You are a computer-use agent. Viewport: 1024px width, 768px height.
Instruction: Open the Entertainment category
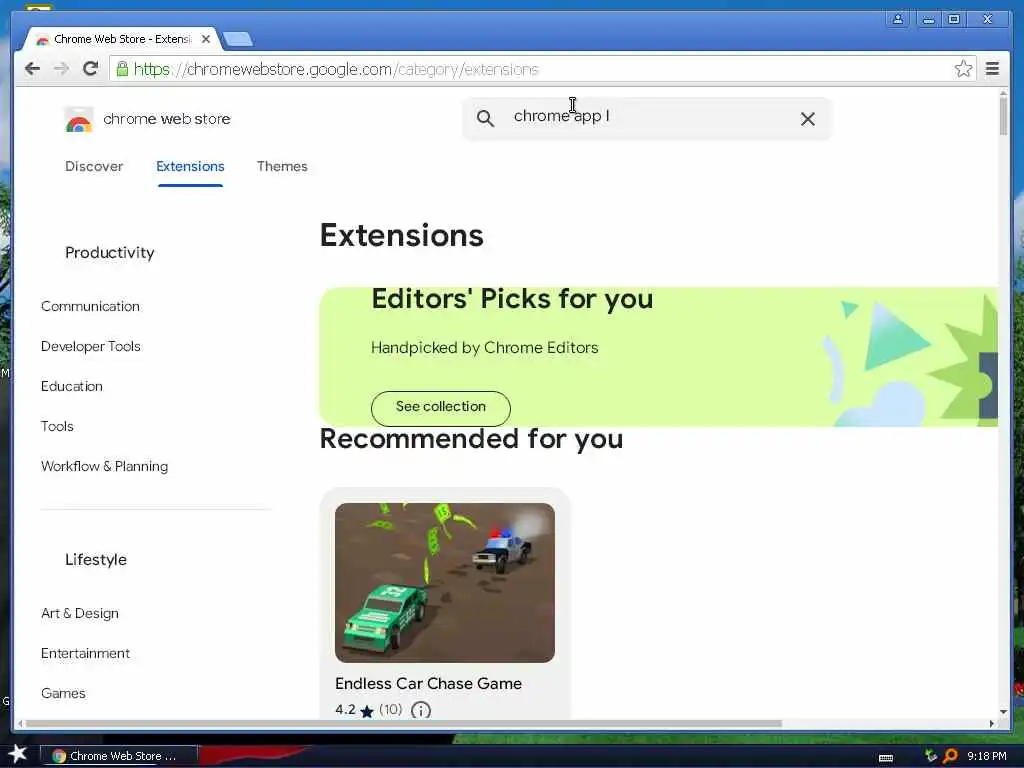(86, 653)
